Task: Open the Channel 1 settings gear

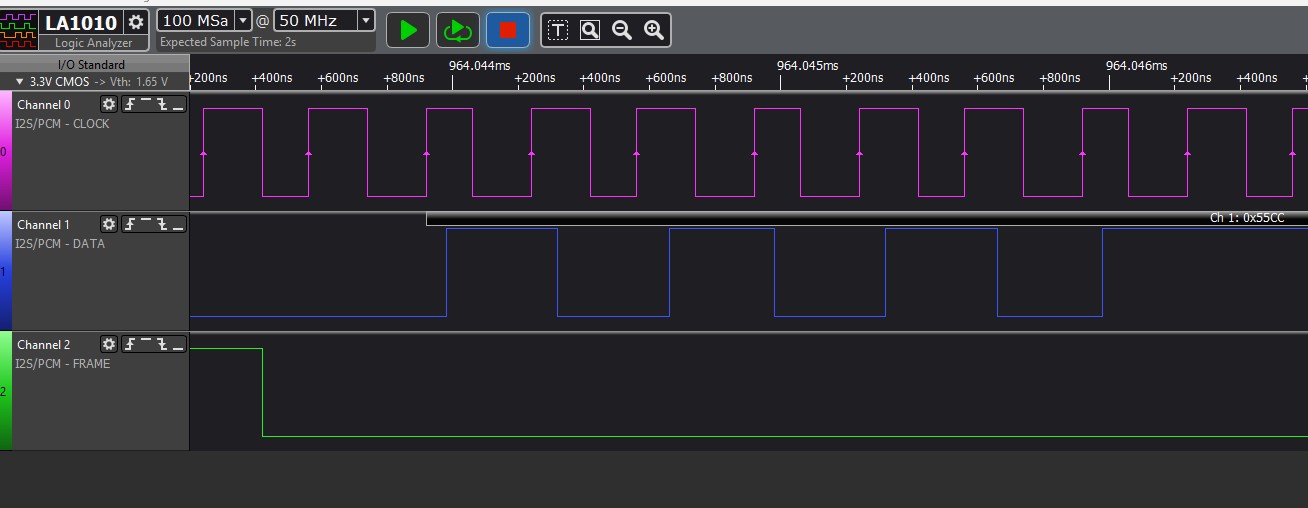Action: click(x=109, y=225)
